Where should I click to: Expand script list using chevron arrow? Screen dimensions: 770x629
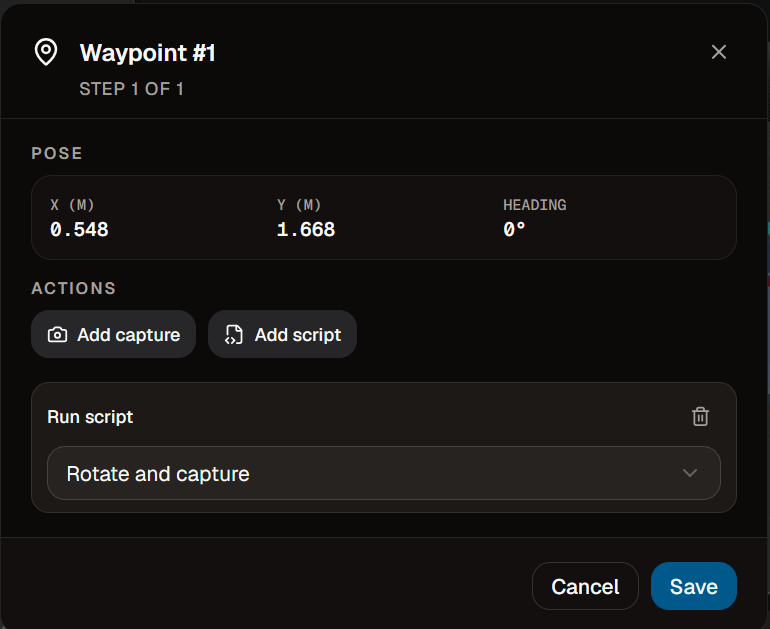tap(690, 473)
